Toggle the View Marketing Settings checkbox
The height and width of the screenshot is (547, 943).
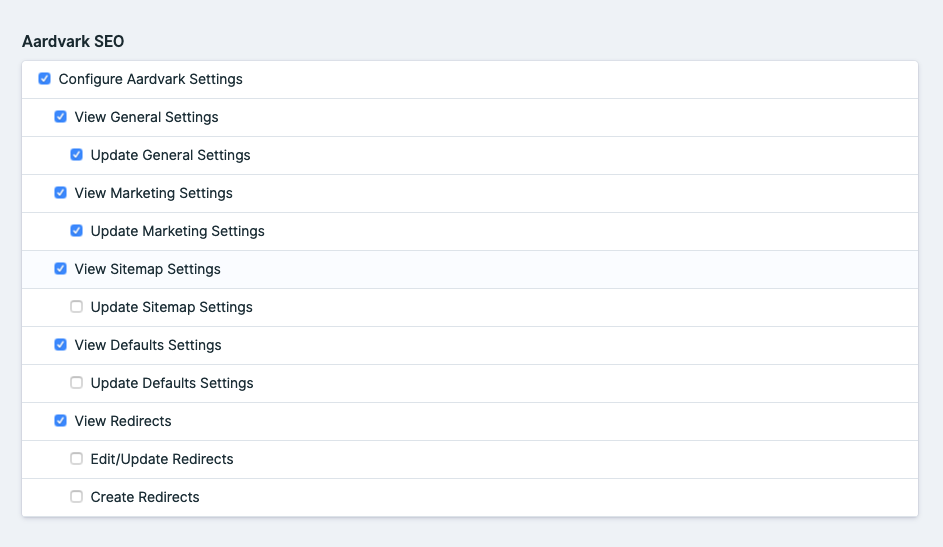coord(60,193)
